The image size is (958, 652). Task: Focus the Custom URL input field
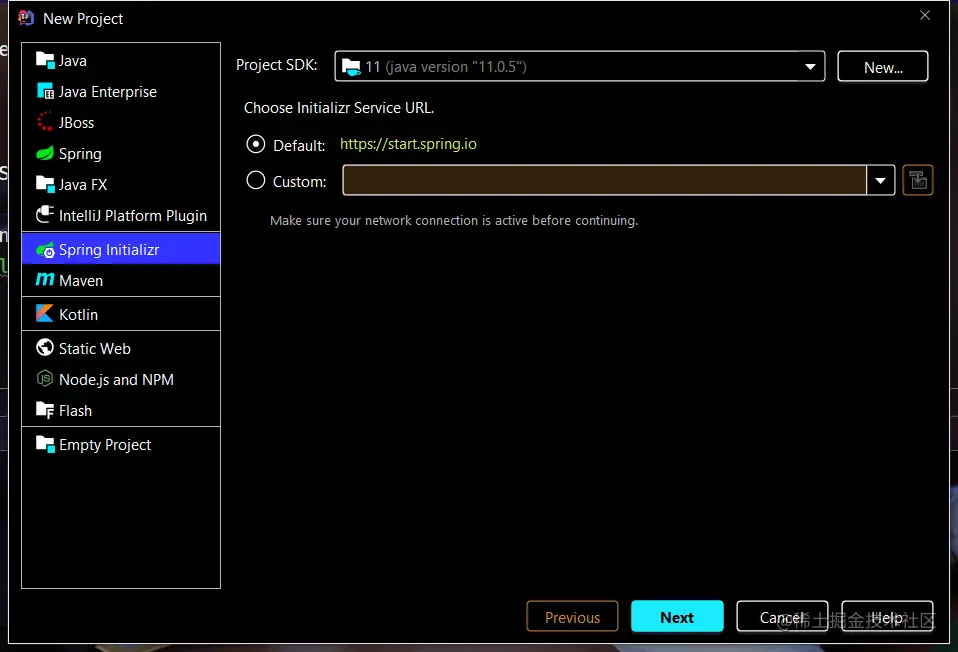pyautogui.click(x=604, y=180)
